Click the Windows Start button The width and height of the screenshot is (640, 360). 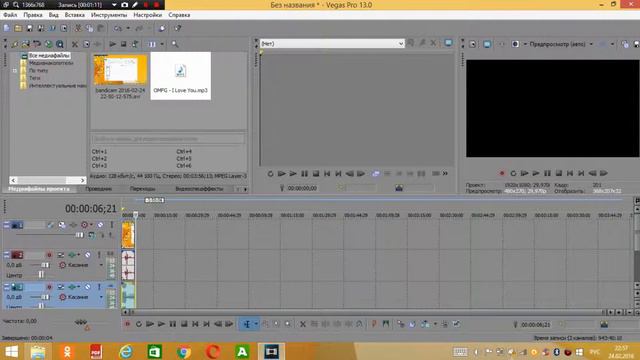[11, 351]
